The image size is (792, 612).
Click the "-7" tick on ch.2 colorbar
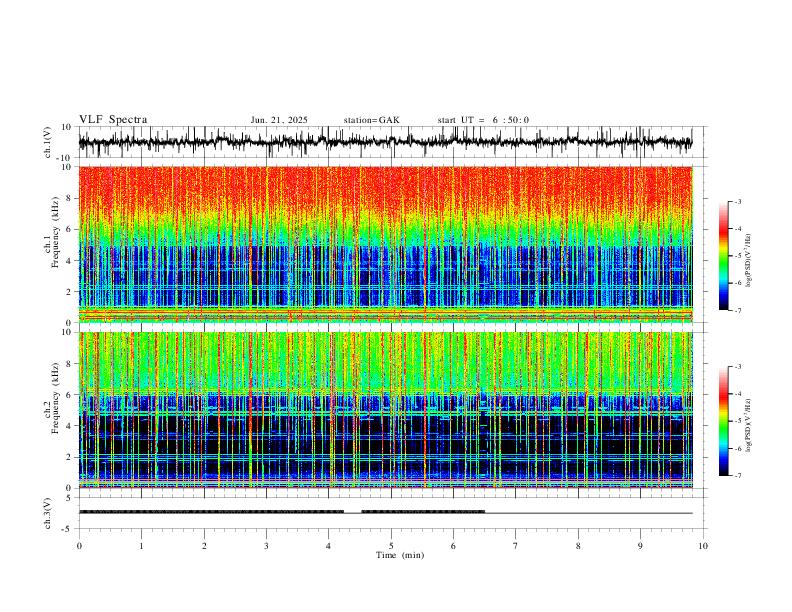738,476
